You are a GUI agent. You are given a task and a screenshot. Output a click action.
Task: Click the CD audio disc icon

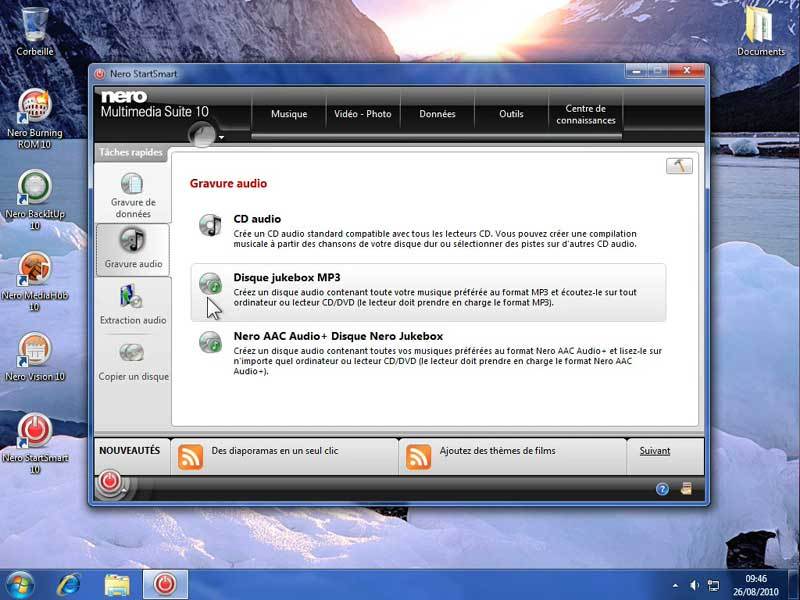click(x=210, y=225)
